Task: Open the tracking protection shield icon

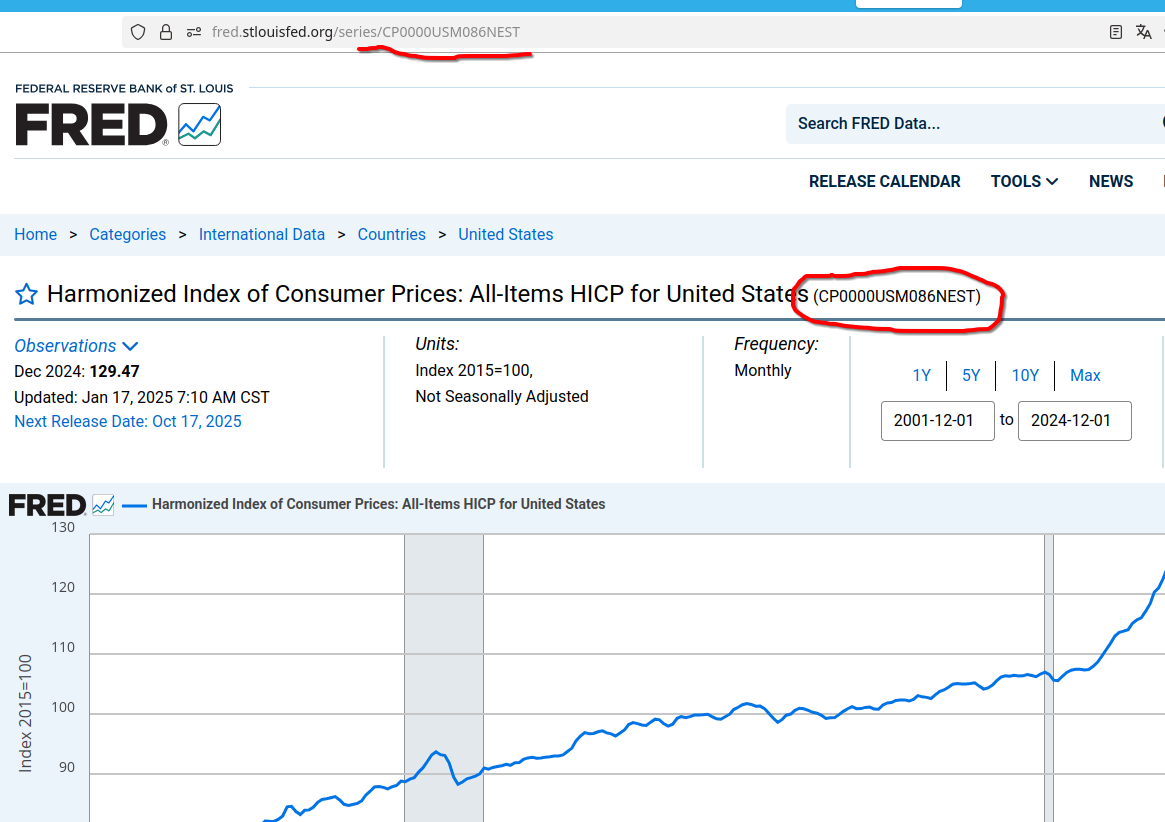Action: (x=139, y=32)
